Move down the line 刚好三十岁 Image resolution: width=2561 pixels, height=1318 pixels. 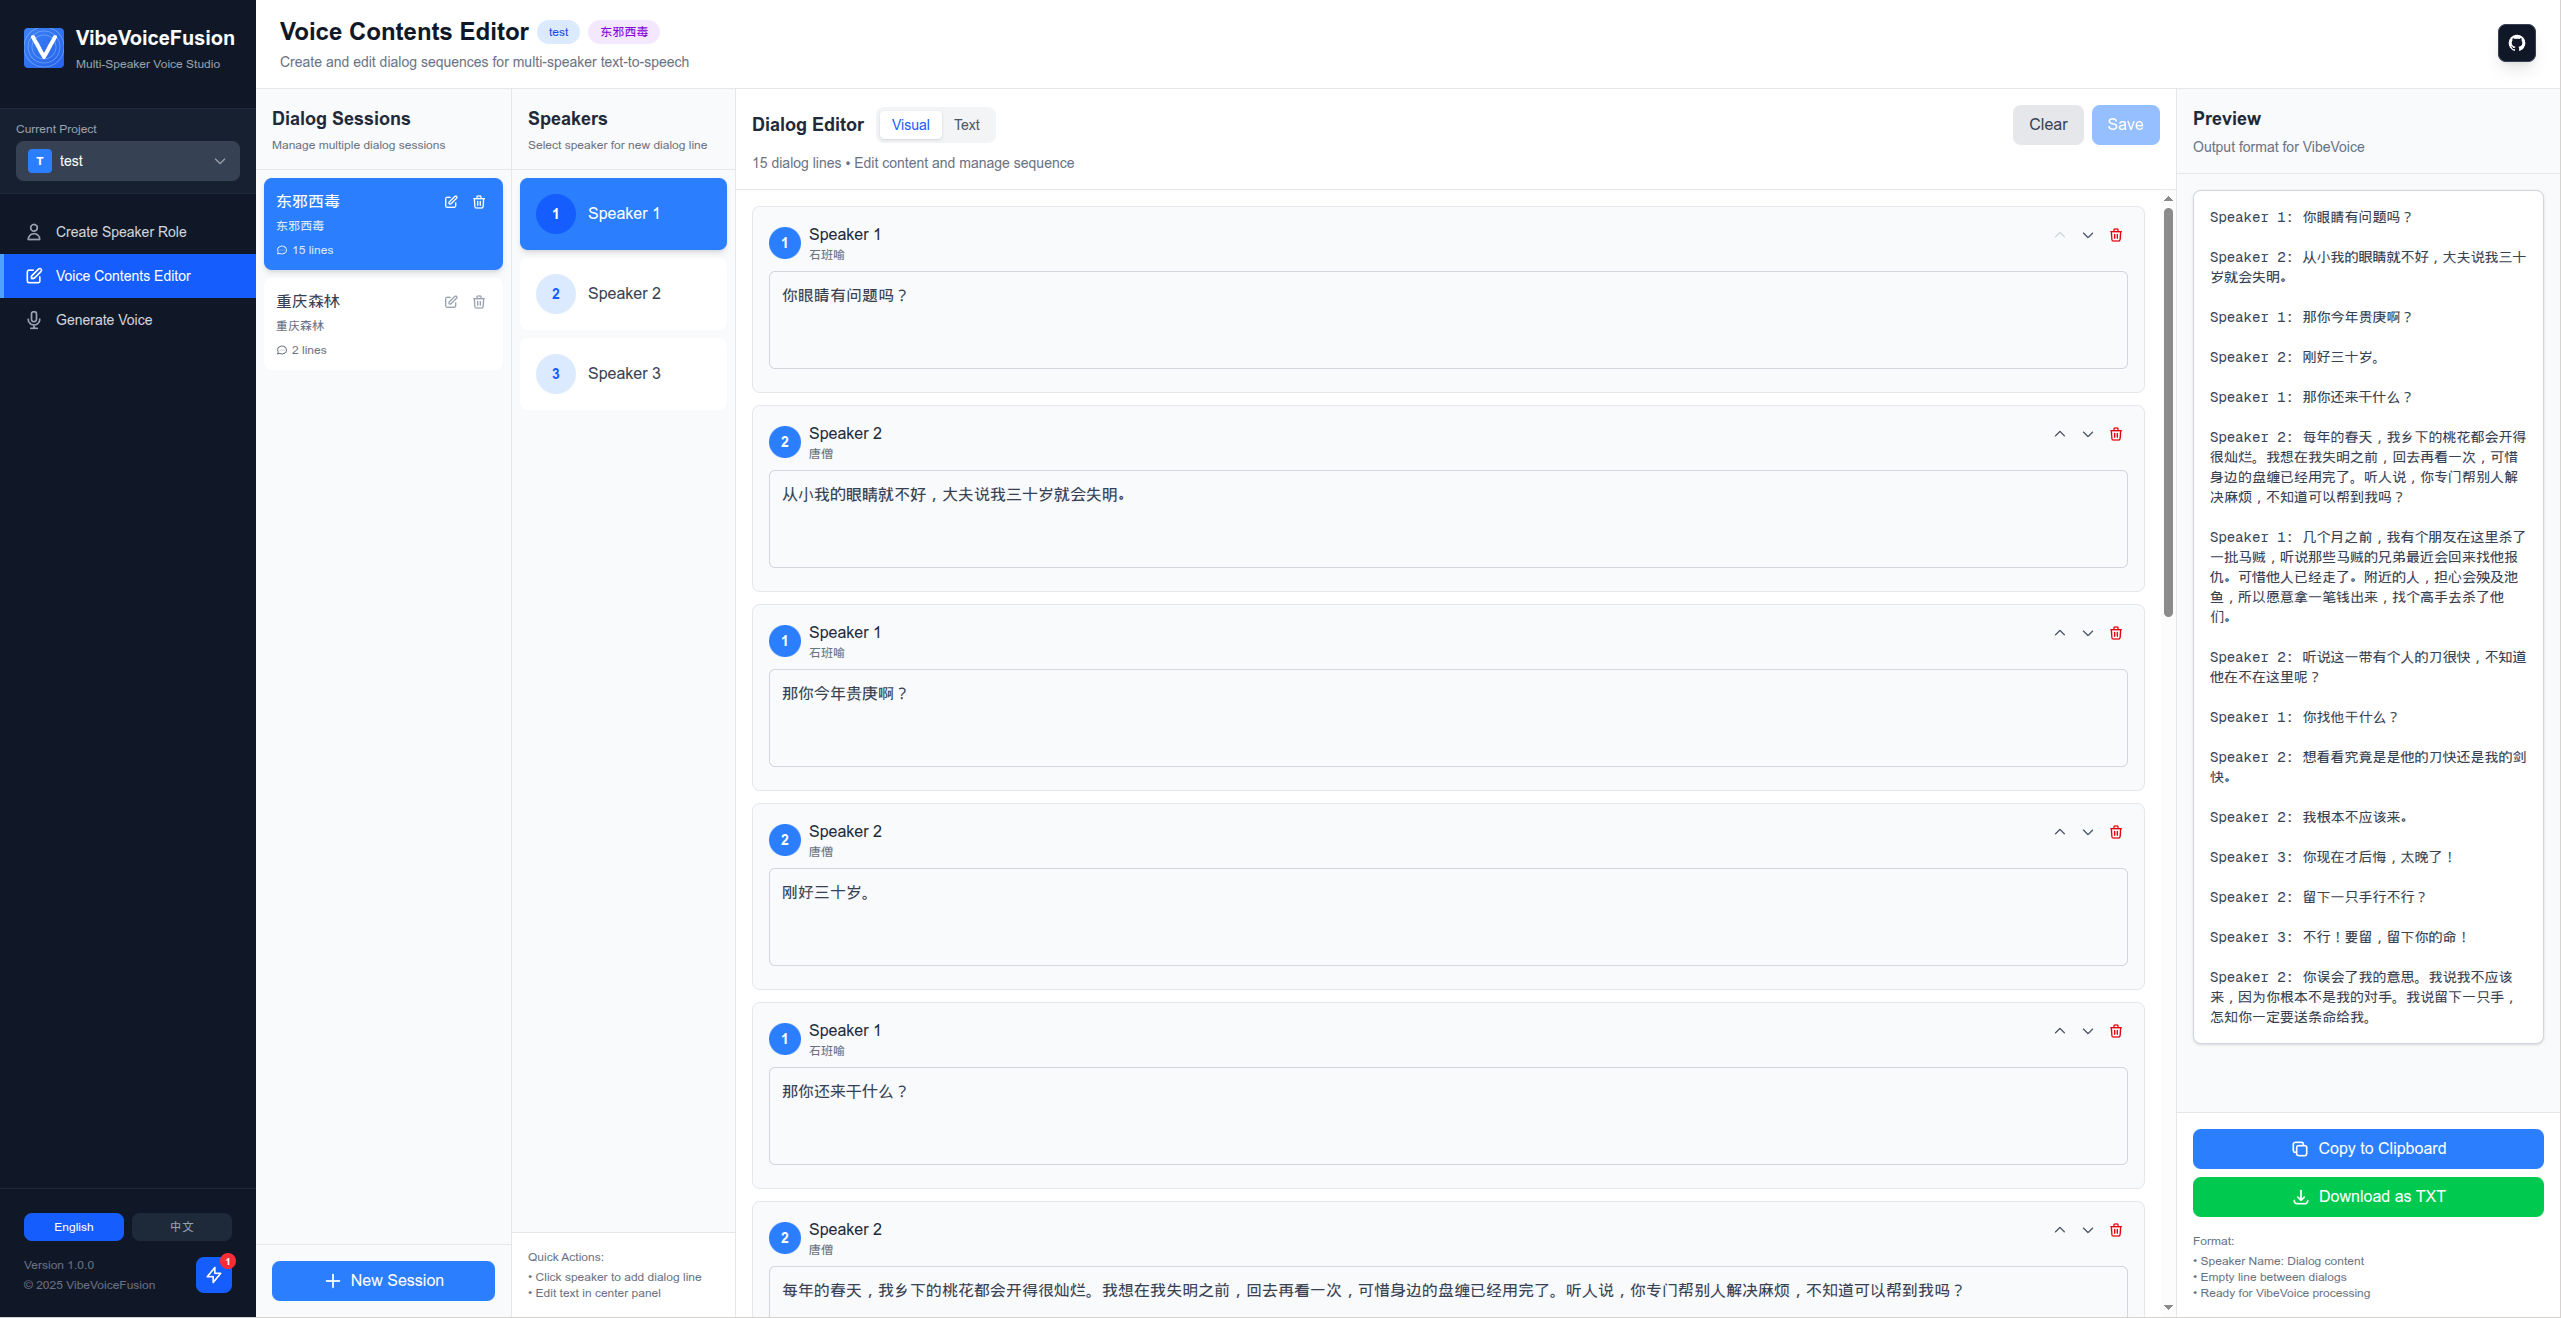(2088, 832)
